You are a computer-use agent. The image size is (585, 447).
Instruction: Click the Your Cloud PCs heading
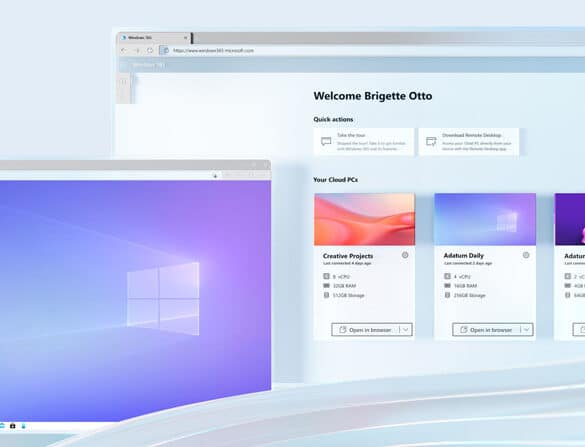(x=335, y=180)
